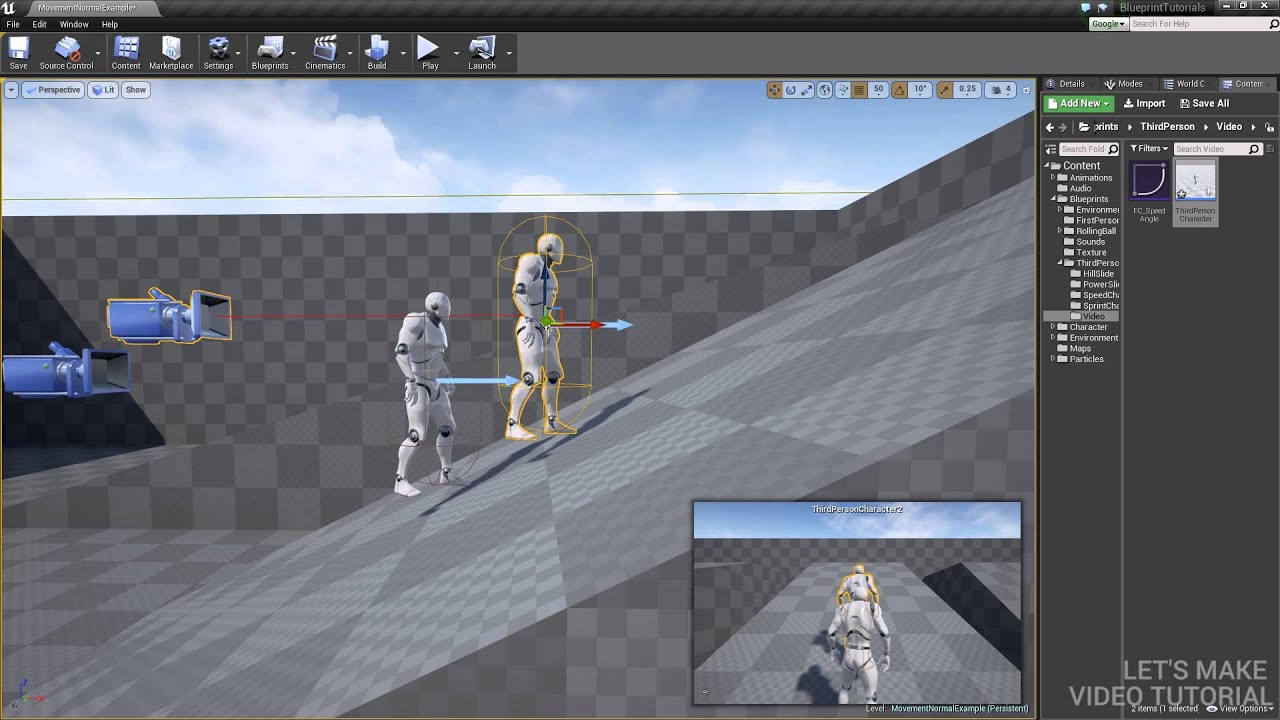The height and width of the screenshot is (720, 1280).
Task: Collapse the Blueprints folder
Action: click(1053, 199)
